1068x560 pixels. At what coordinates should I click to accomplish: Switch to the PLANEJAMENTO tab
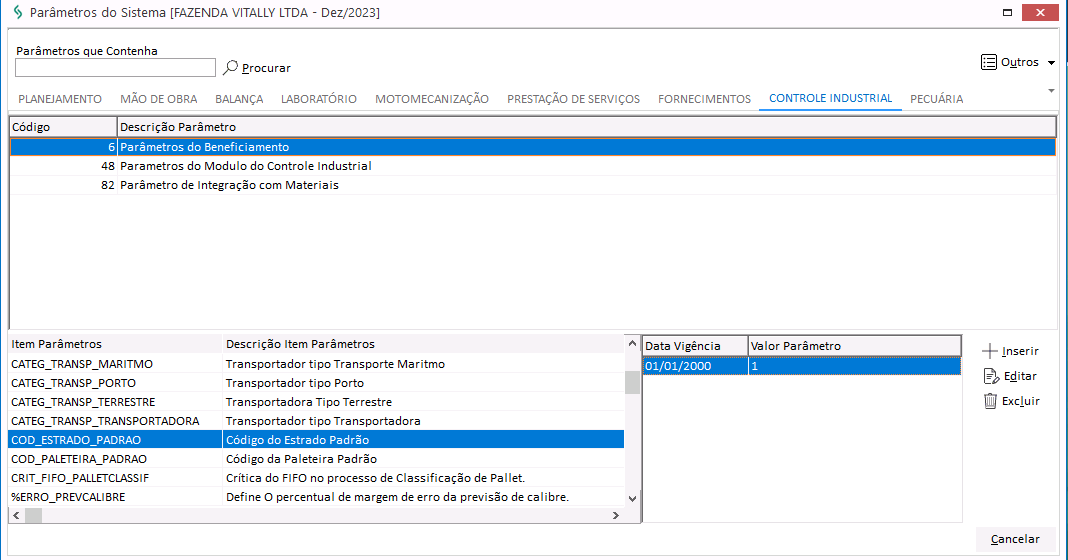(60, 99)
